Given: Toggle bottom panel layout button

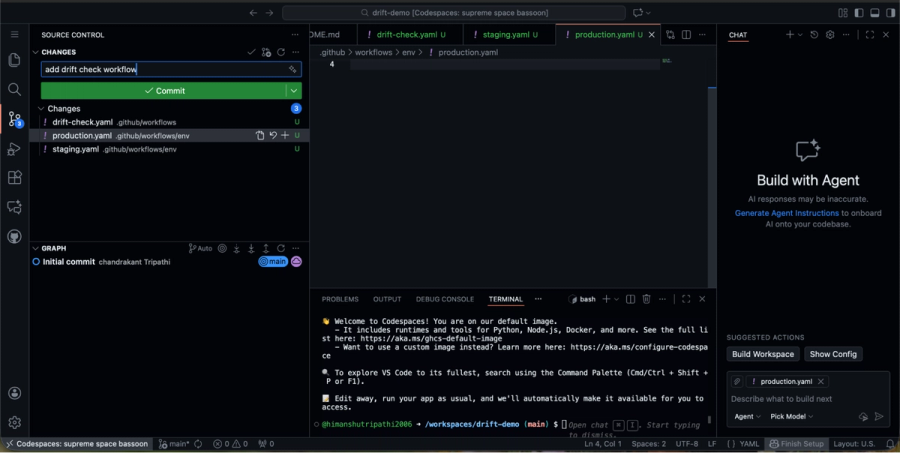Looking at the screenshot, I should [x=875, y=13].
